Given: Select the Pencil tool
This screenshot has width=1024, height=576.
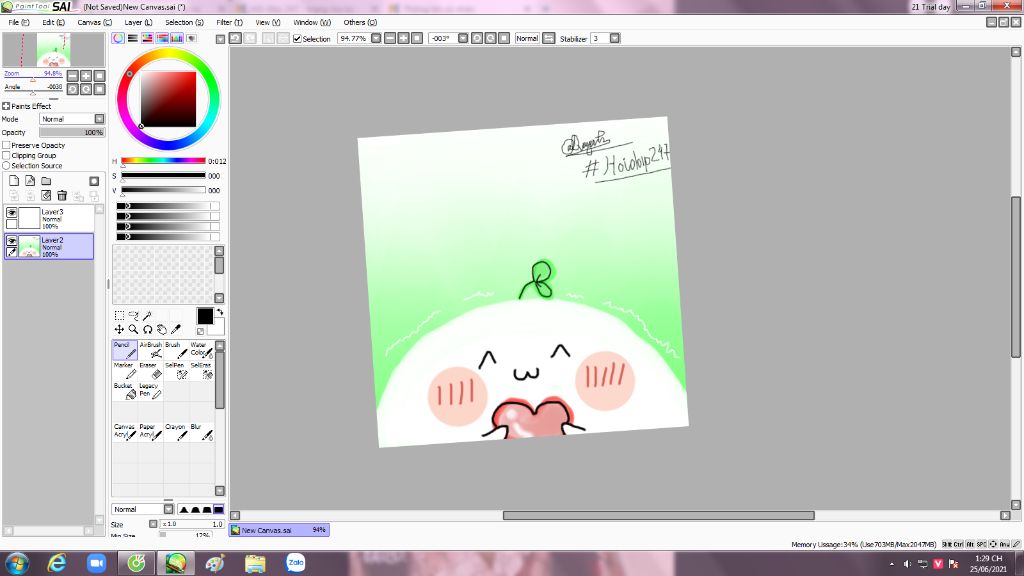Looking at the screenshot, I should (x=124, y=350).
